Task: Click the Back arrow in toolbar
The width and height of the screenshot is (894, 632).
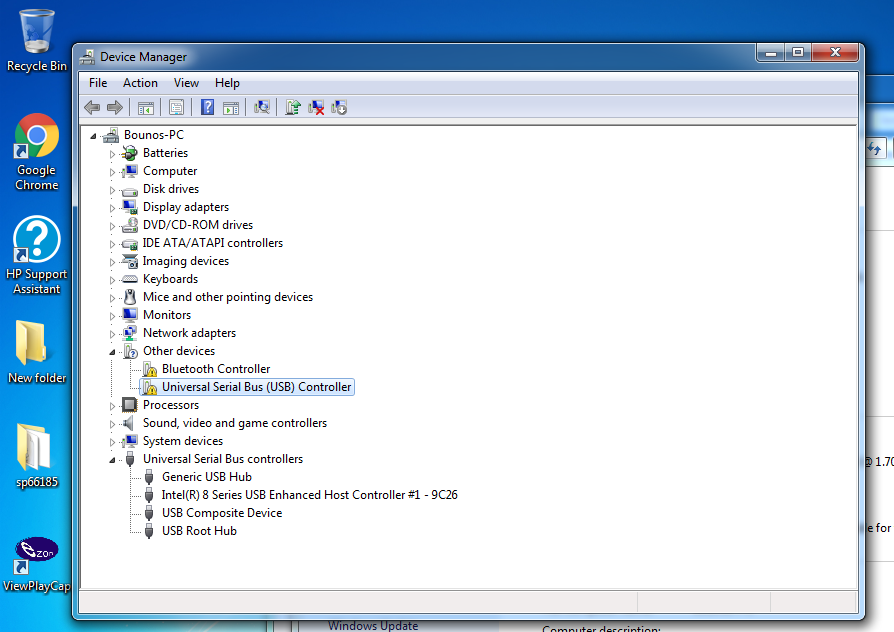Action: [x=92, y=107]
